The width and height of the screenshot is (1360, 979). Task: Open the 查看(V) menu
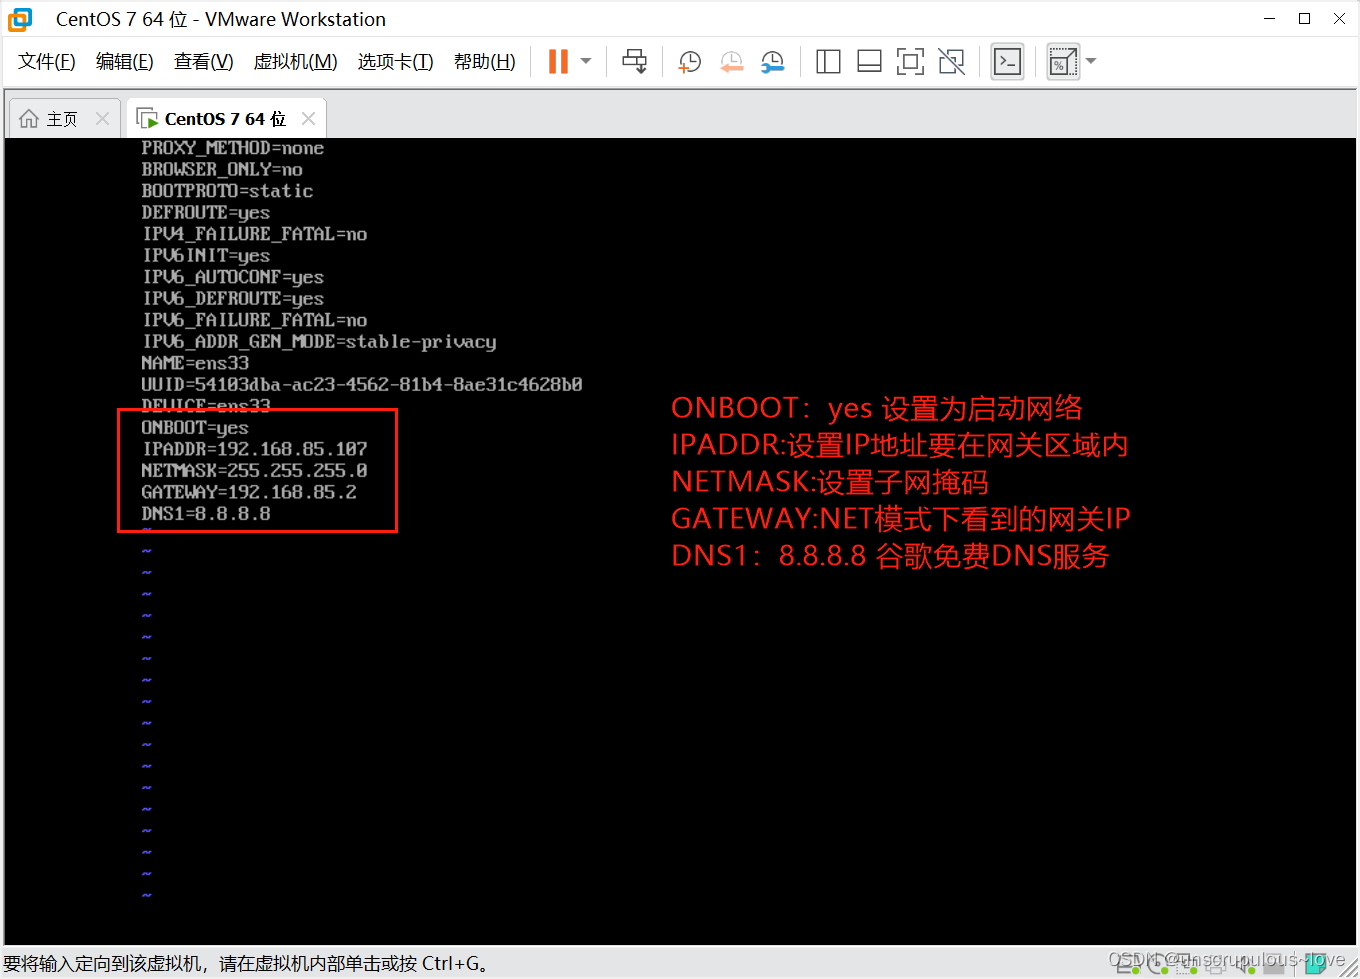point(204,62)
